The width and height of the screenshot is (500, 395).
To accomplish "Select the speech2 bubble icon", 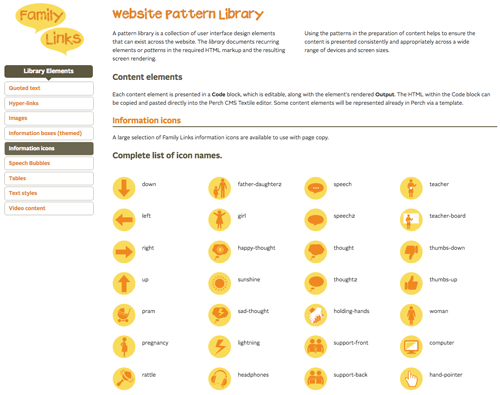I will (x=316, y=220).
